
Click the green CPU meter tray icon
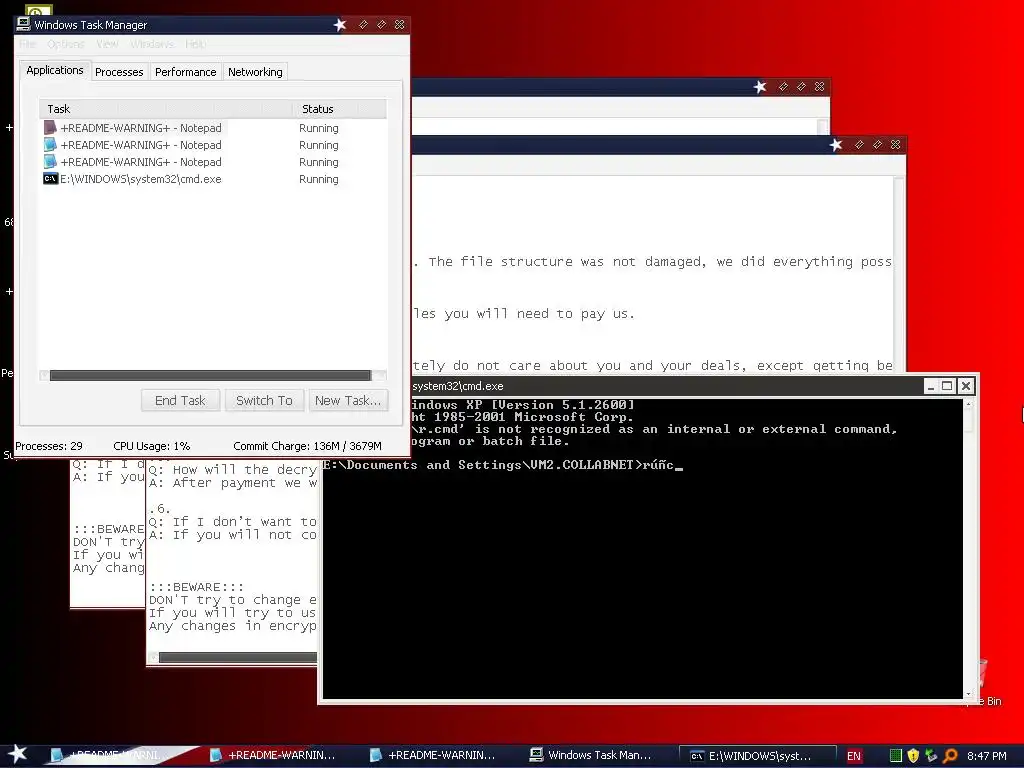[x=896, y=756]
